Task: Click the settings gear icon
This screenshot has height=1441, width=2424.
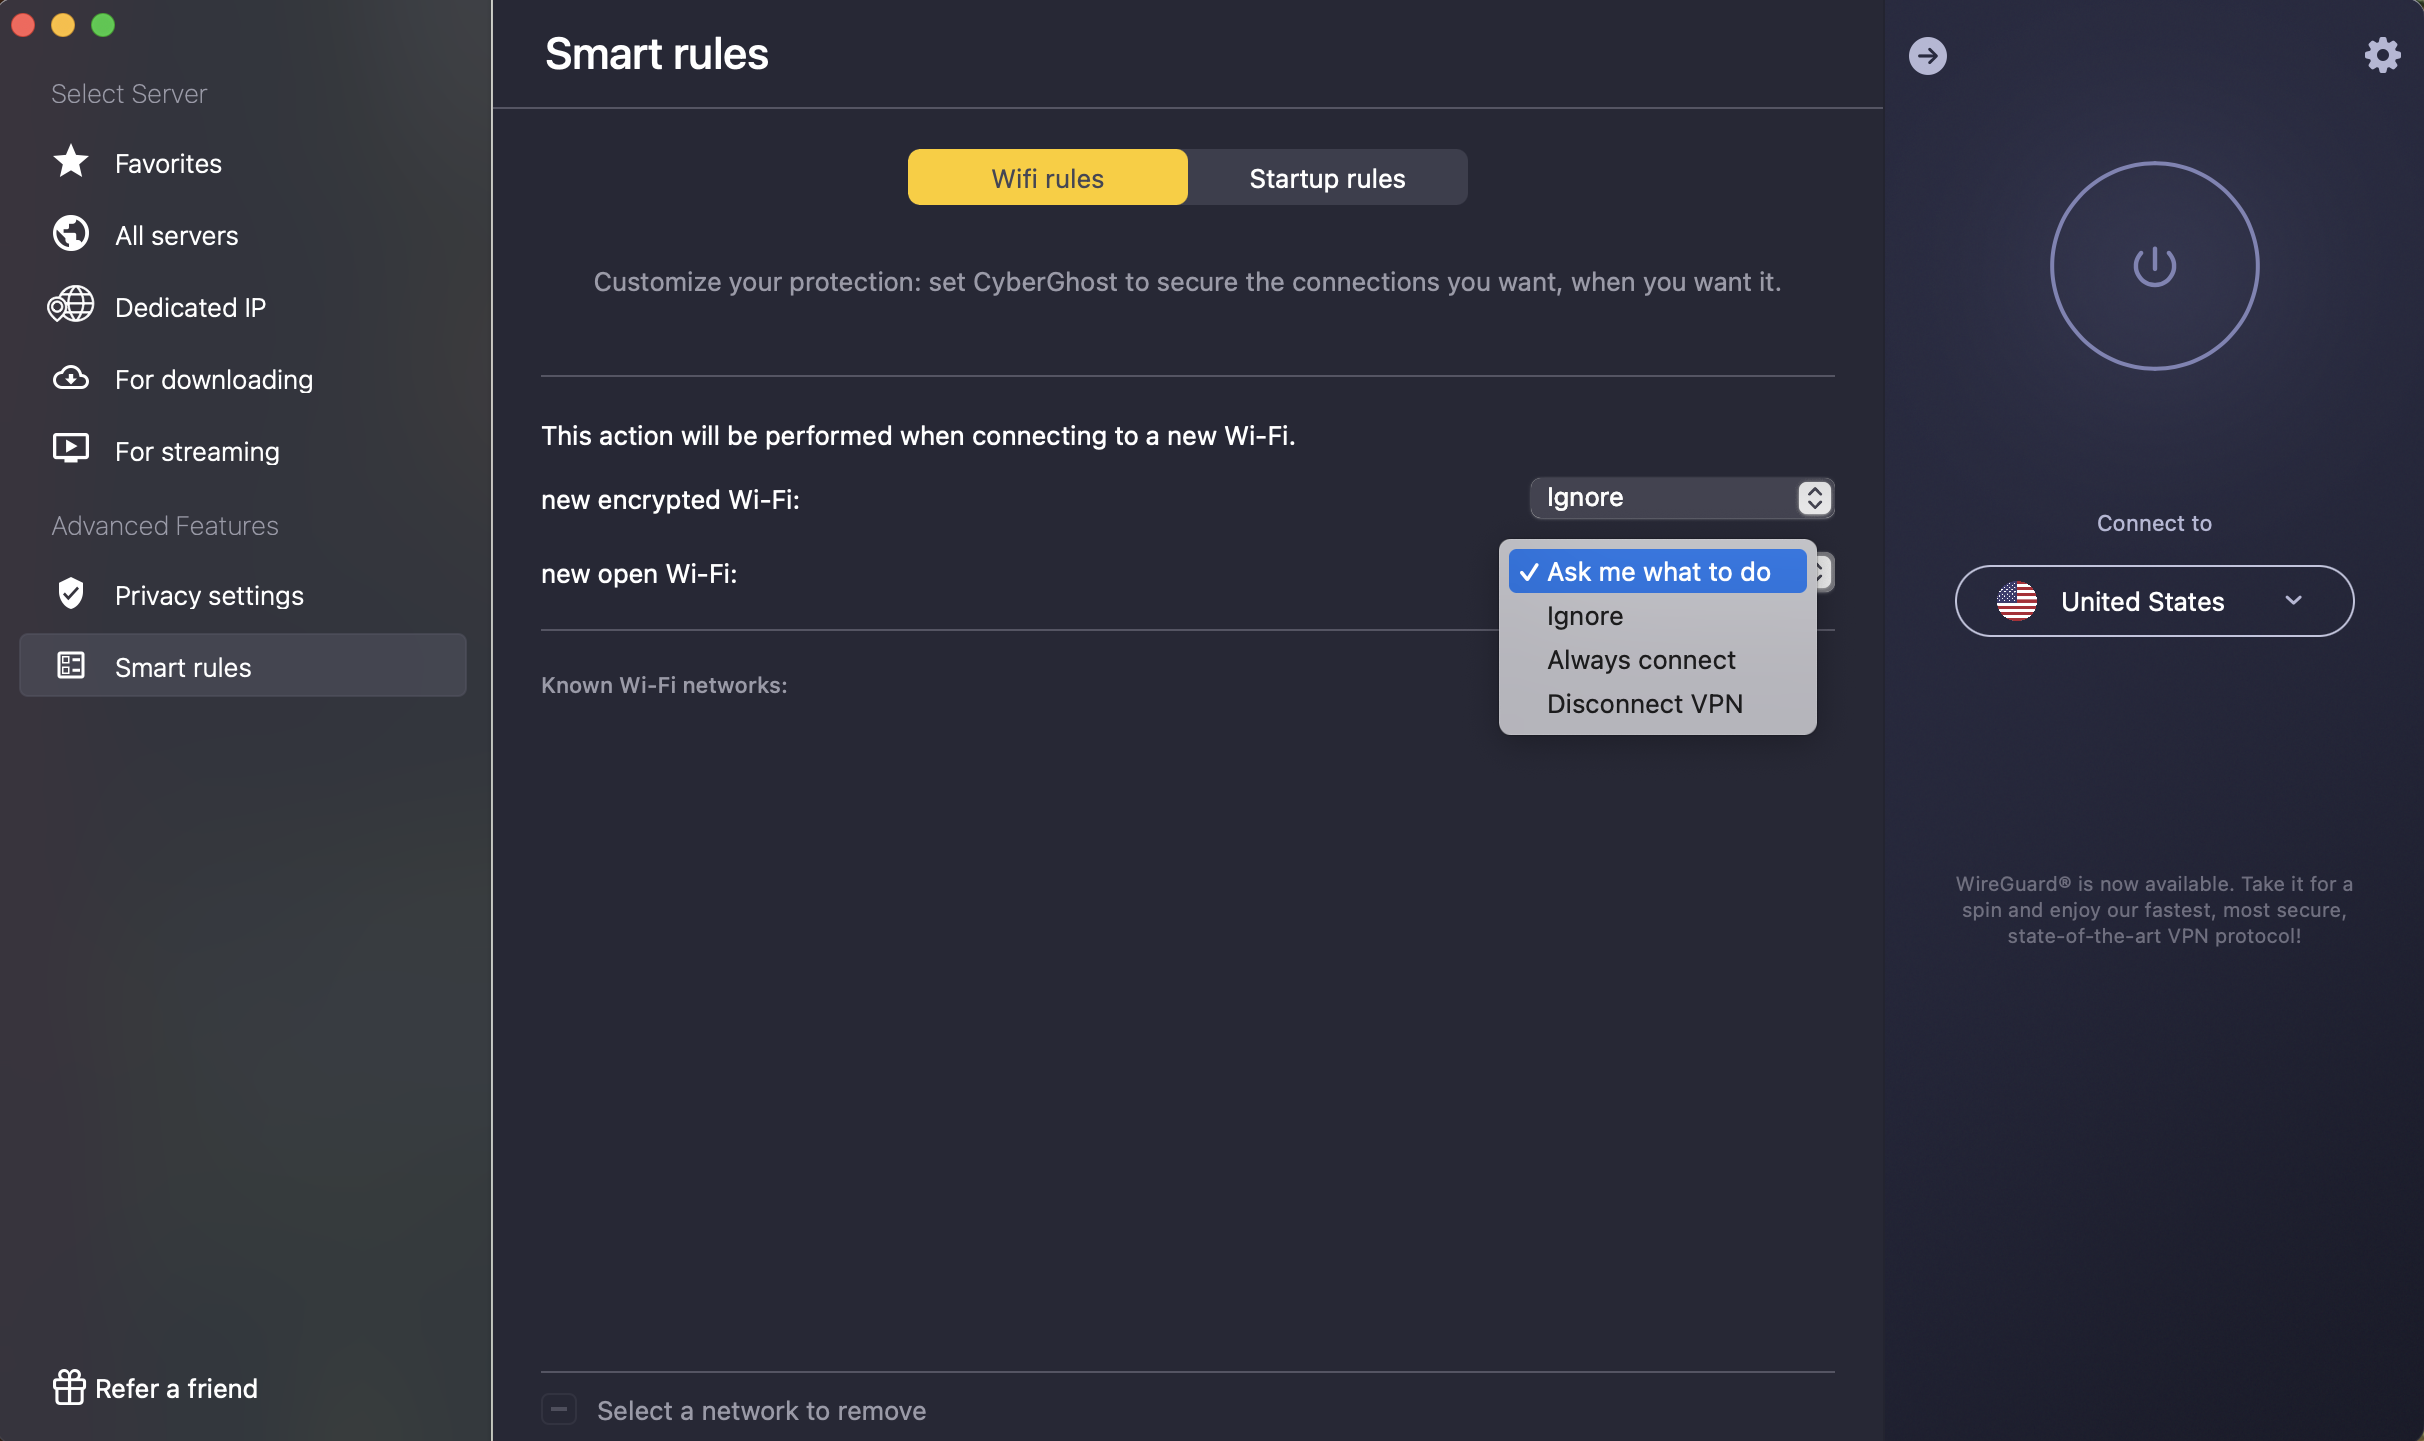Action: (x=2383, y=55)
